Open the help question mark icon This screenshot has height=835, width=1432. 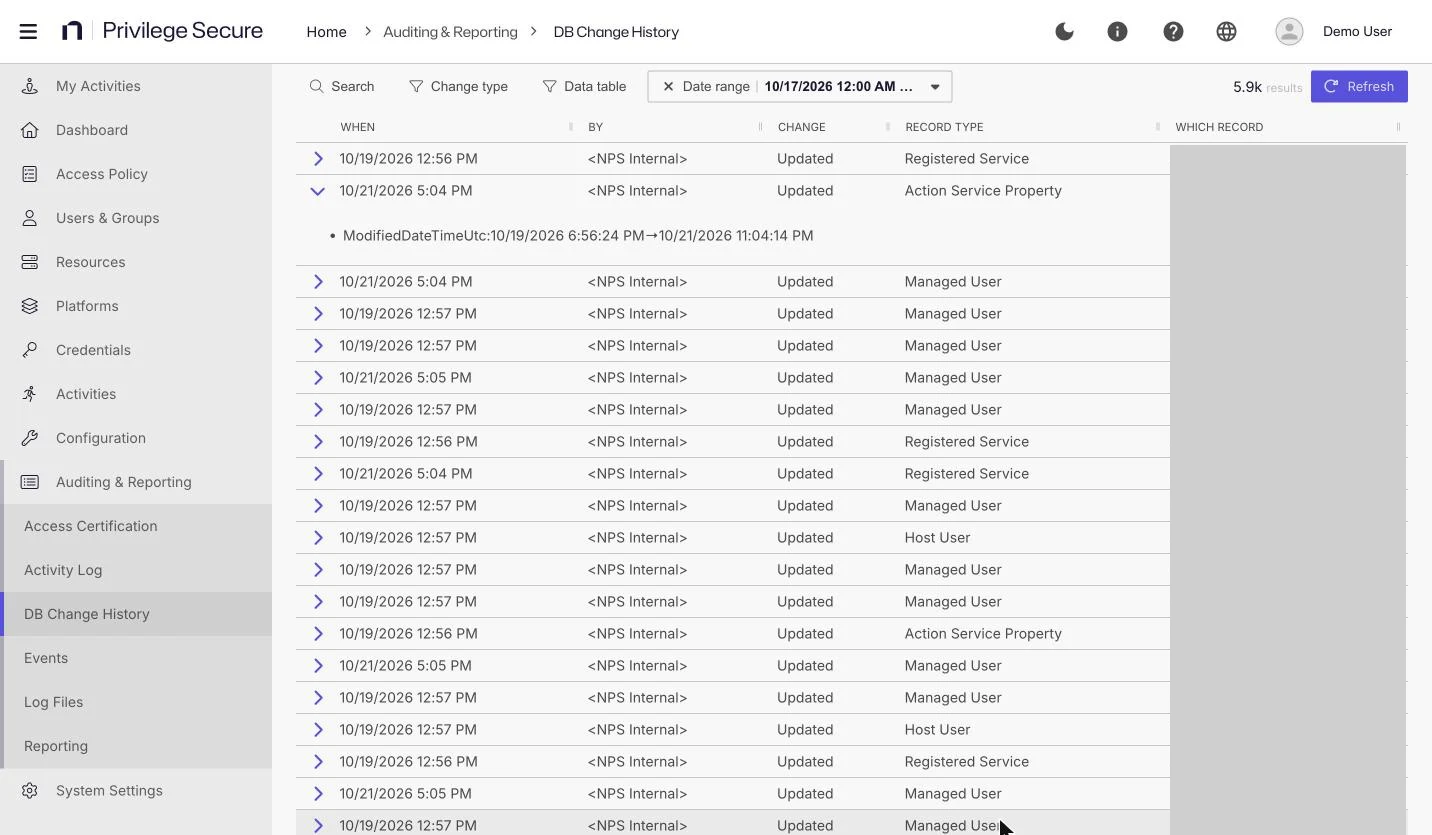tap(1173, 31)
